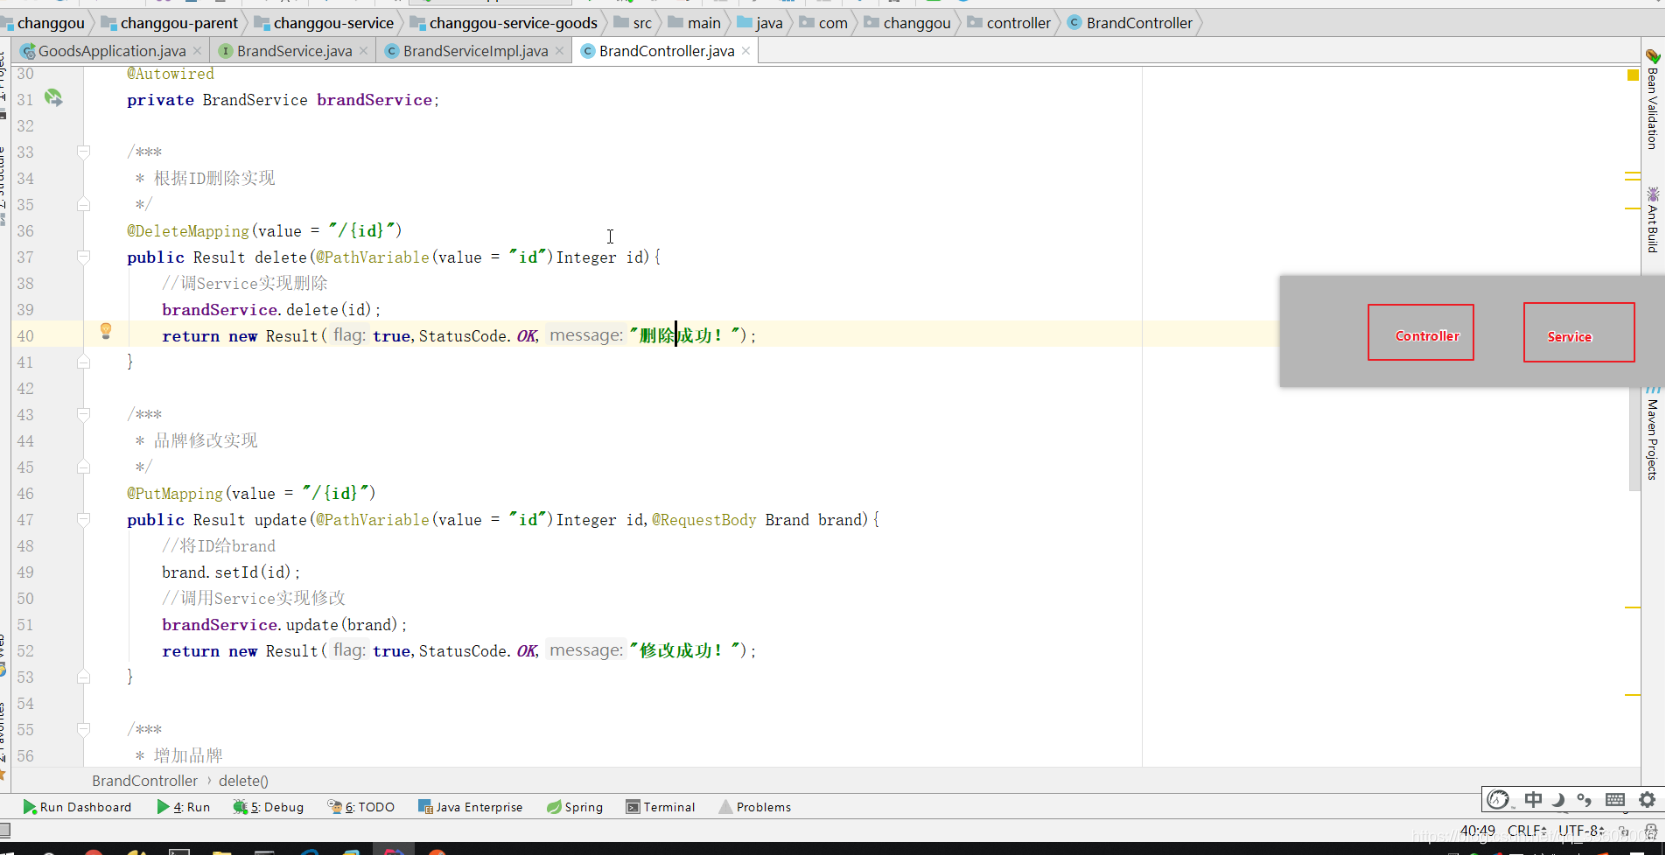This screenshot has width=1665, height=855.
Task: Open the Run Dashboard tool window
Action: [77, 807]
